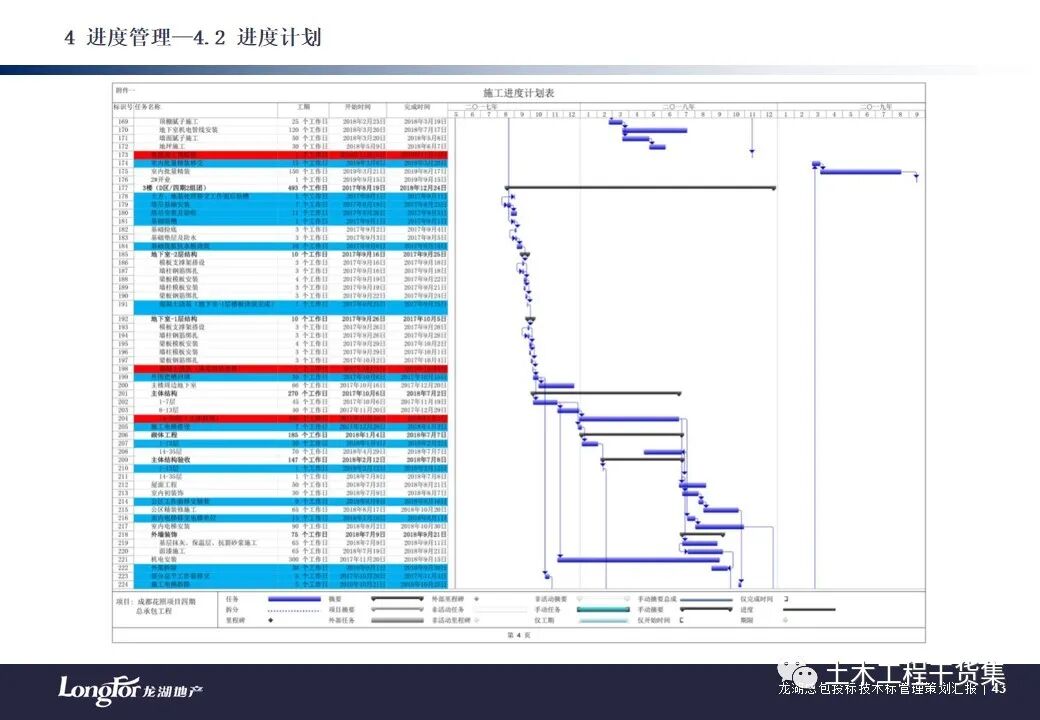Click the '期限' legend label
This screenshot has height=720, width=1040.
(747, 621)
